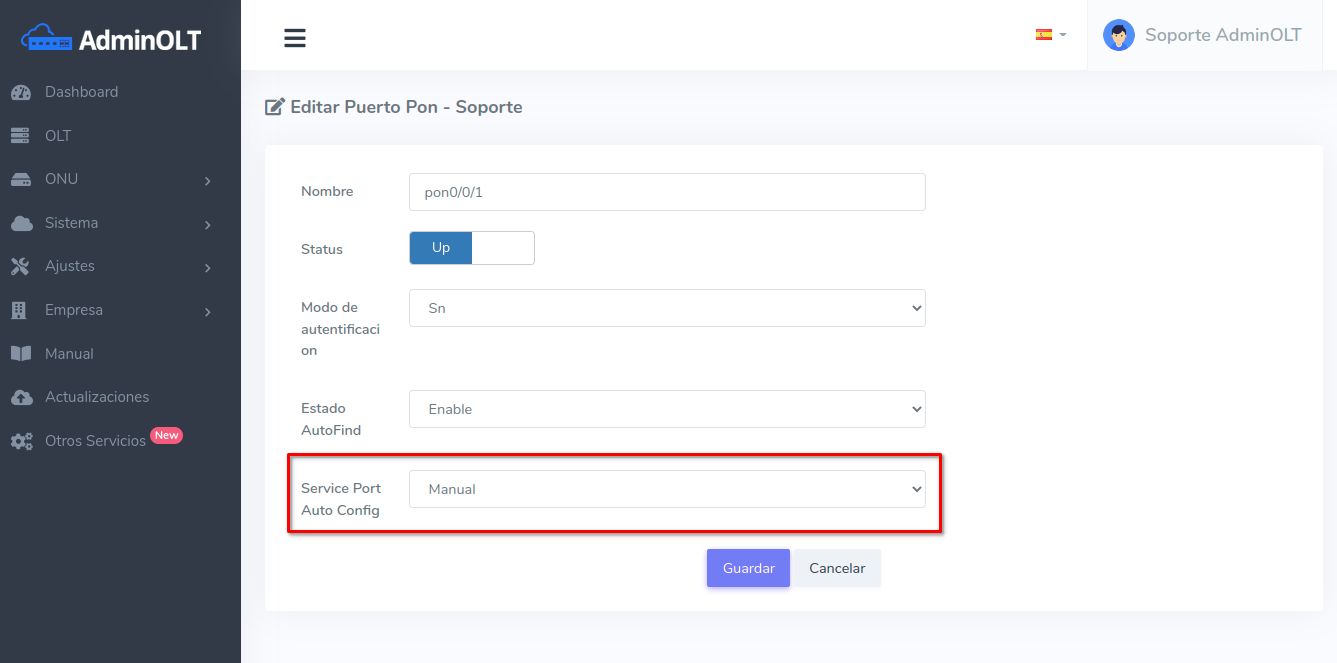The width and height of the screenshot is (1337, 663).
Task: Click the Nombre input field
Action: [667, 192]
